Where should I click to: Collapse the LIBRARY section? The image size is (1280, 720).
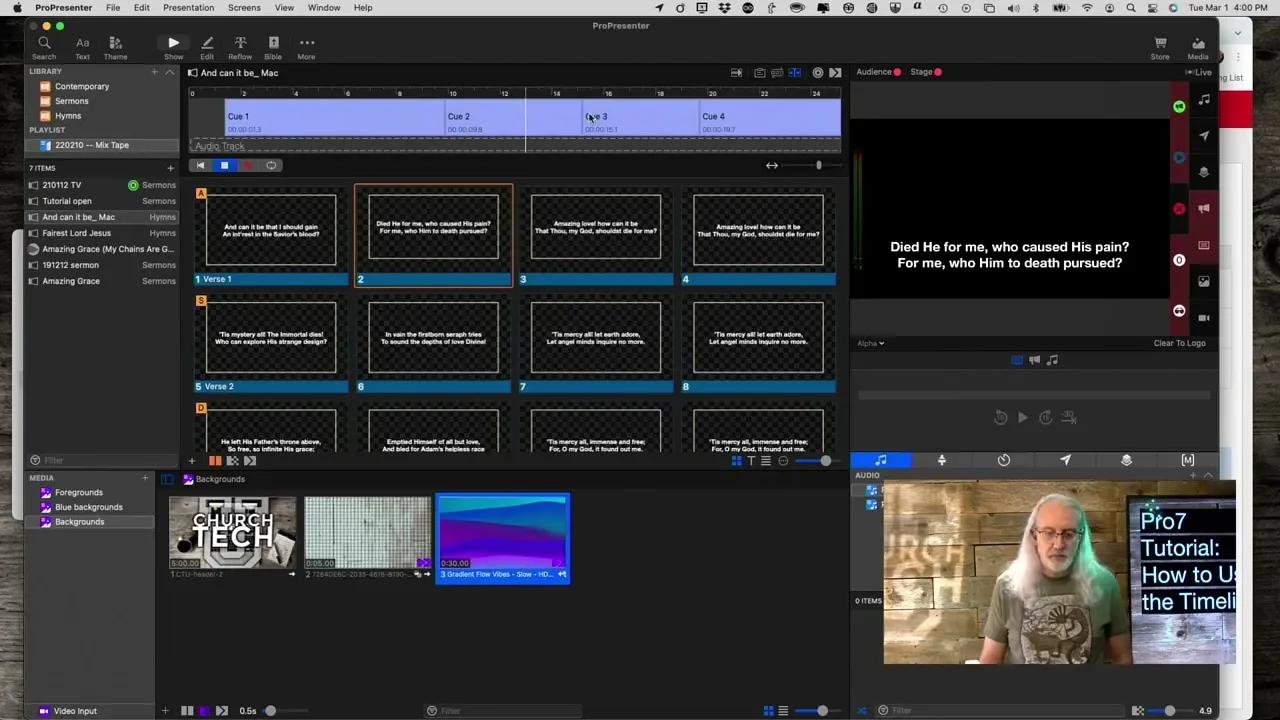[170, 71]
